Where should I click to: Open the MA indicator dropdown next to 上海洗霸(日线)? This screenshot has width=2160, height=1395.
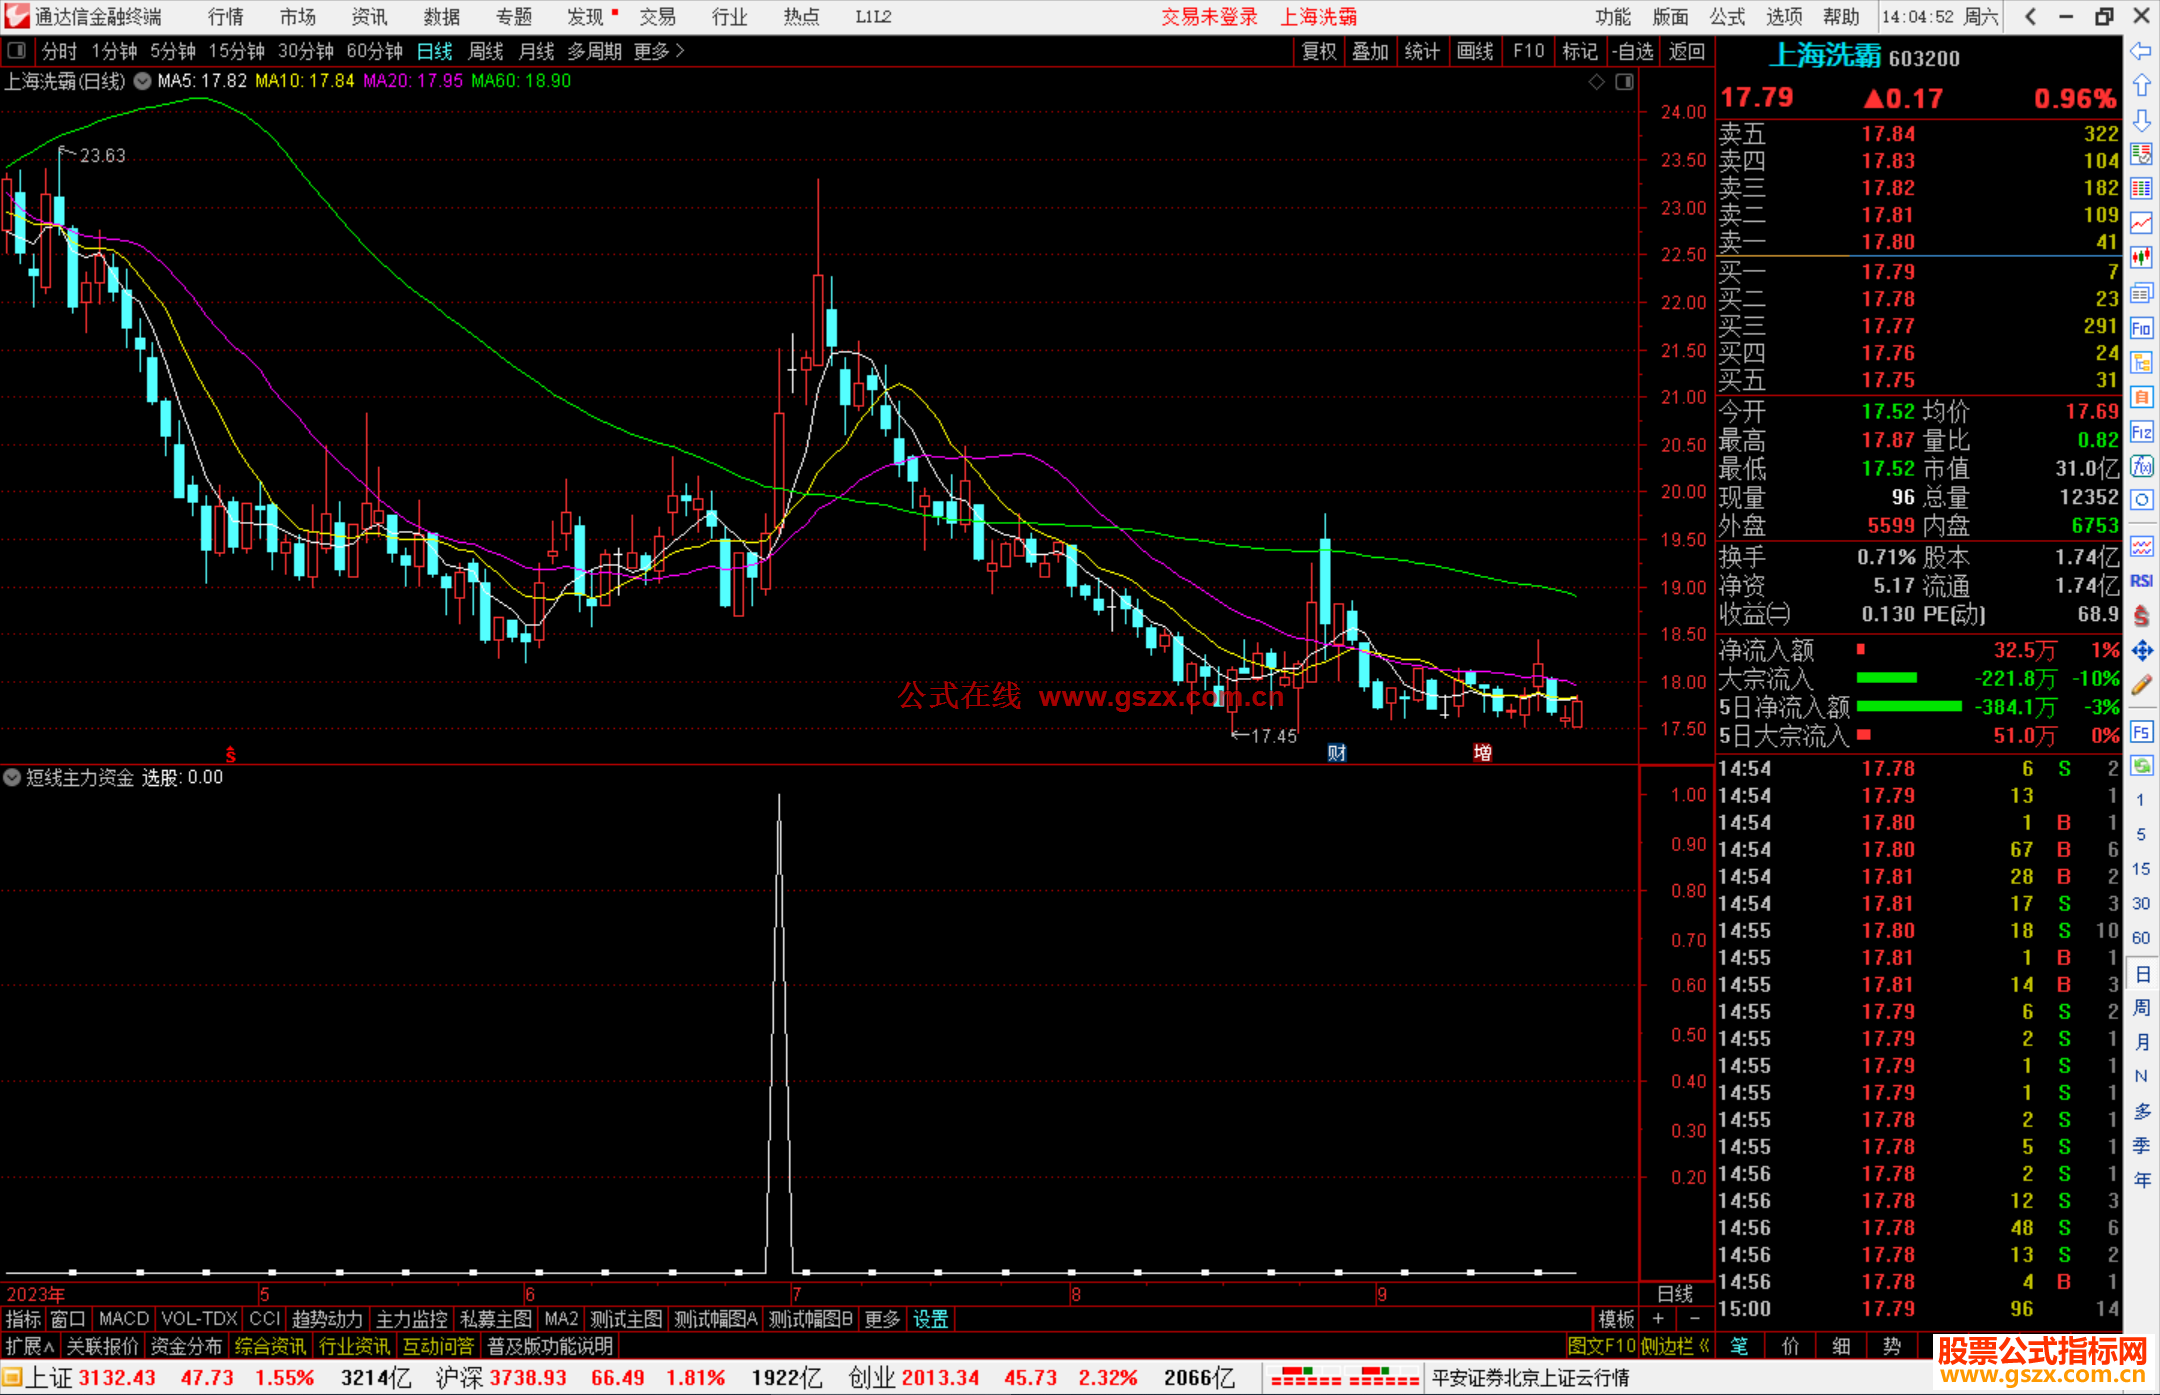click(x=142, y=81)
